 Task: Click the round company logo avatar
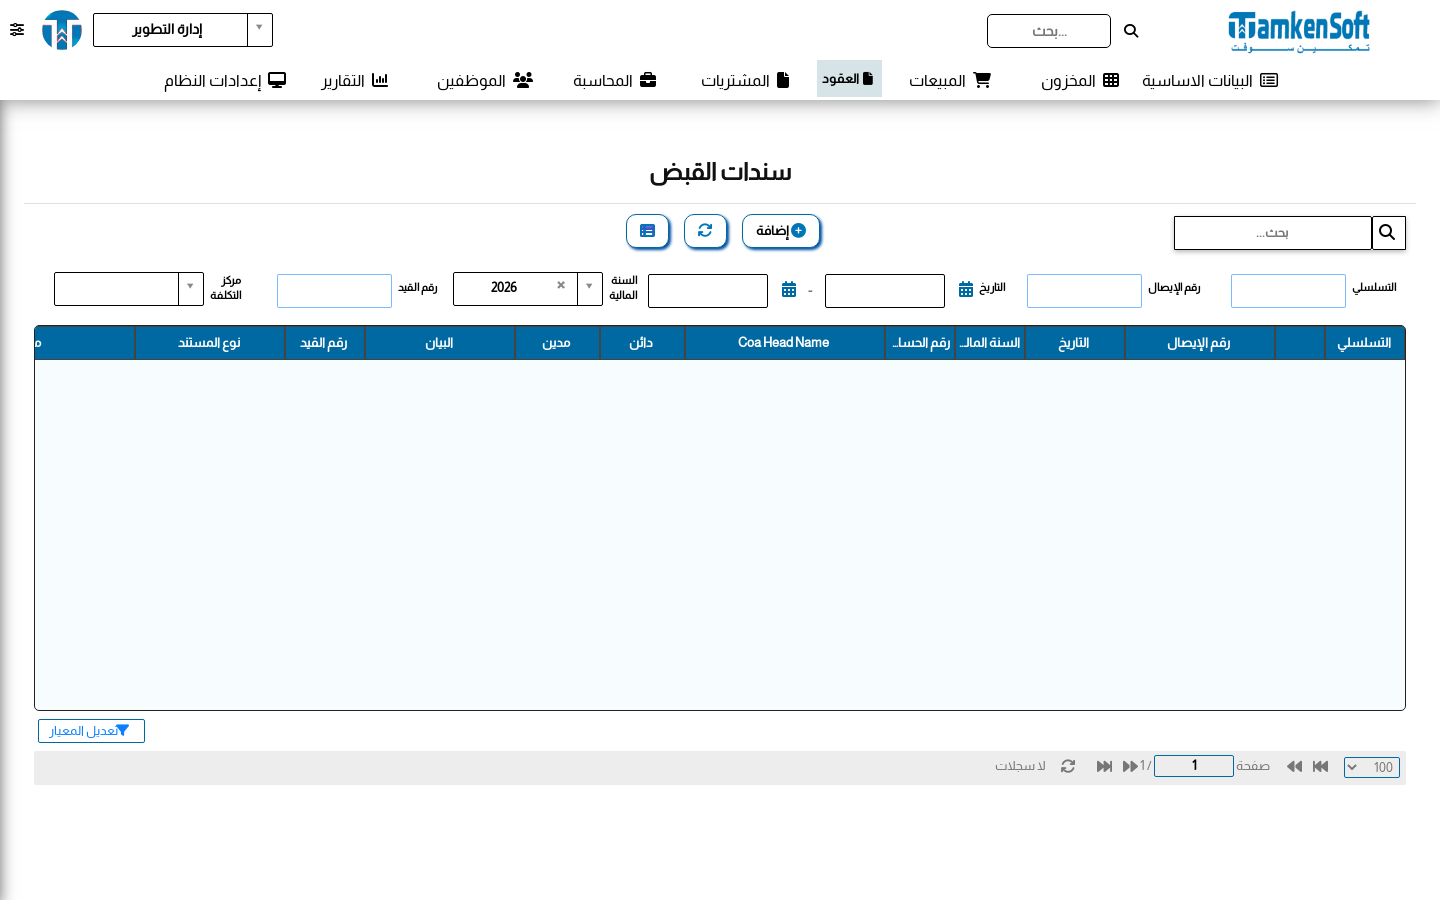click(x=62, y=30)
